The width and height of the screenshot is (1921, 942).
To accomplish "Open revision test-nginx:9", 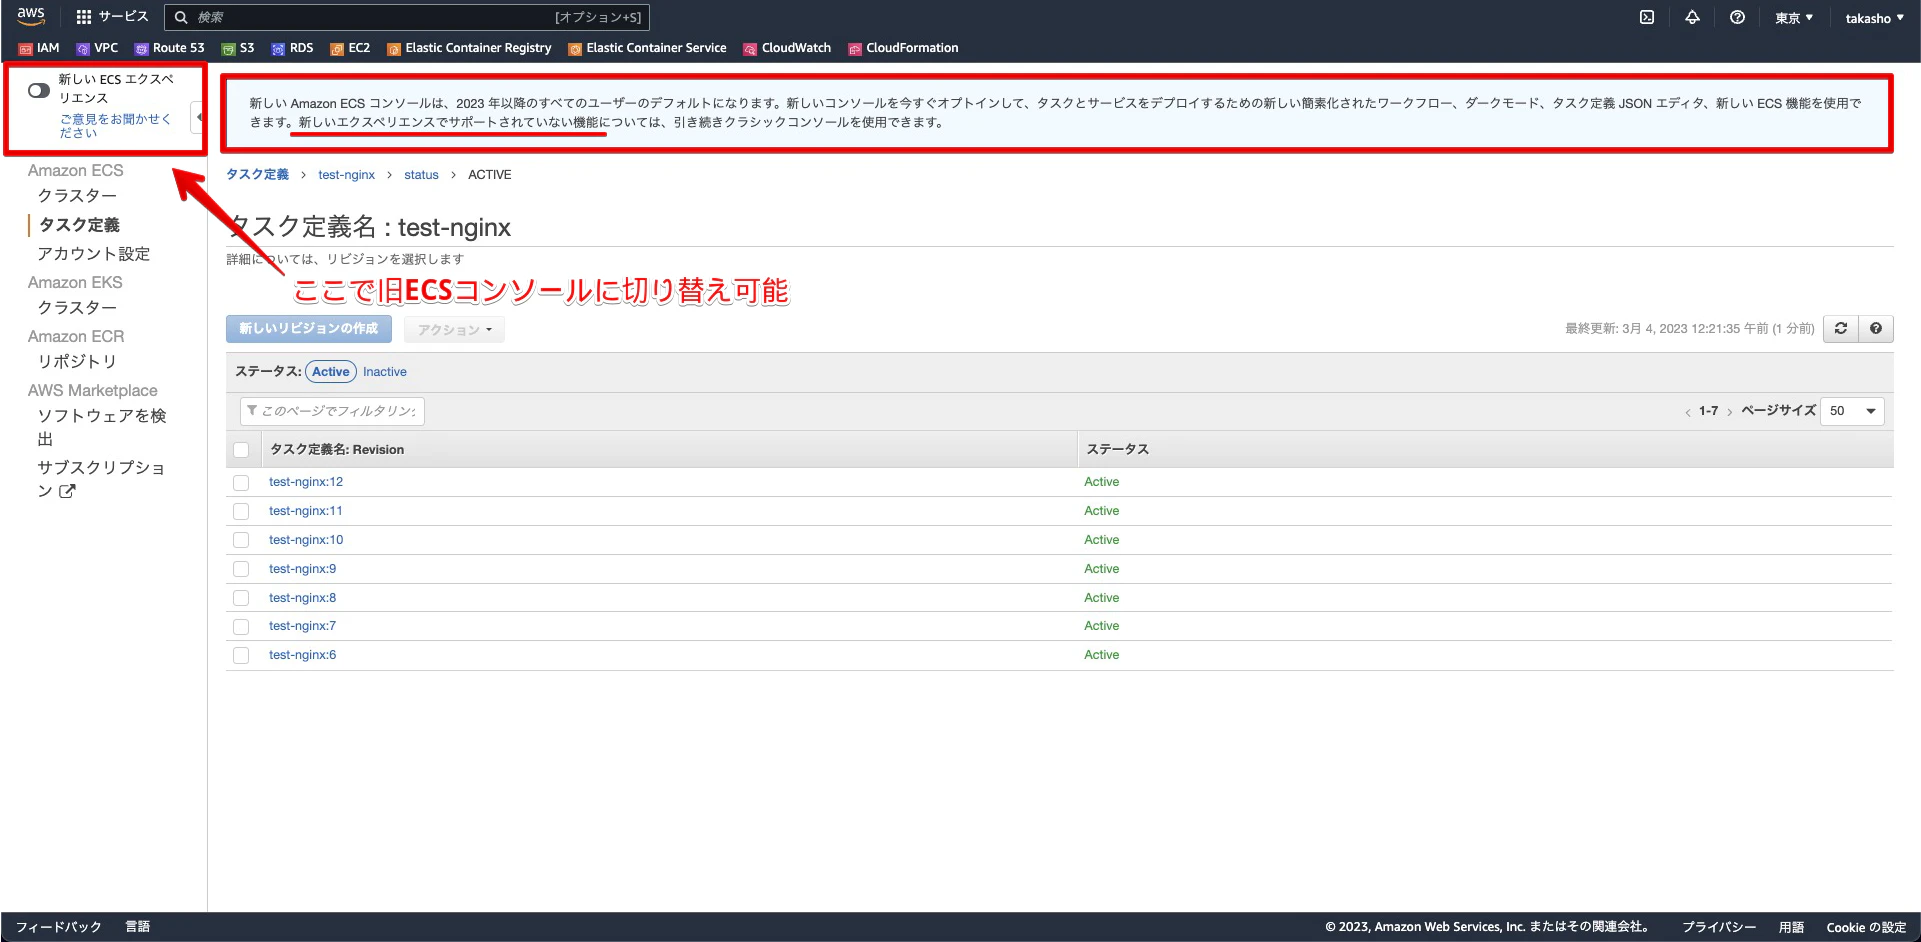I will click(x=303, y=569).
